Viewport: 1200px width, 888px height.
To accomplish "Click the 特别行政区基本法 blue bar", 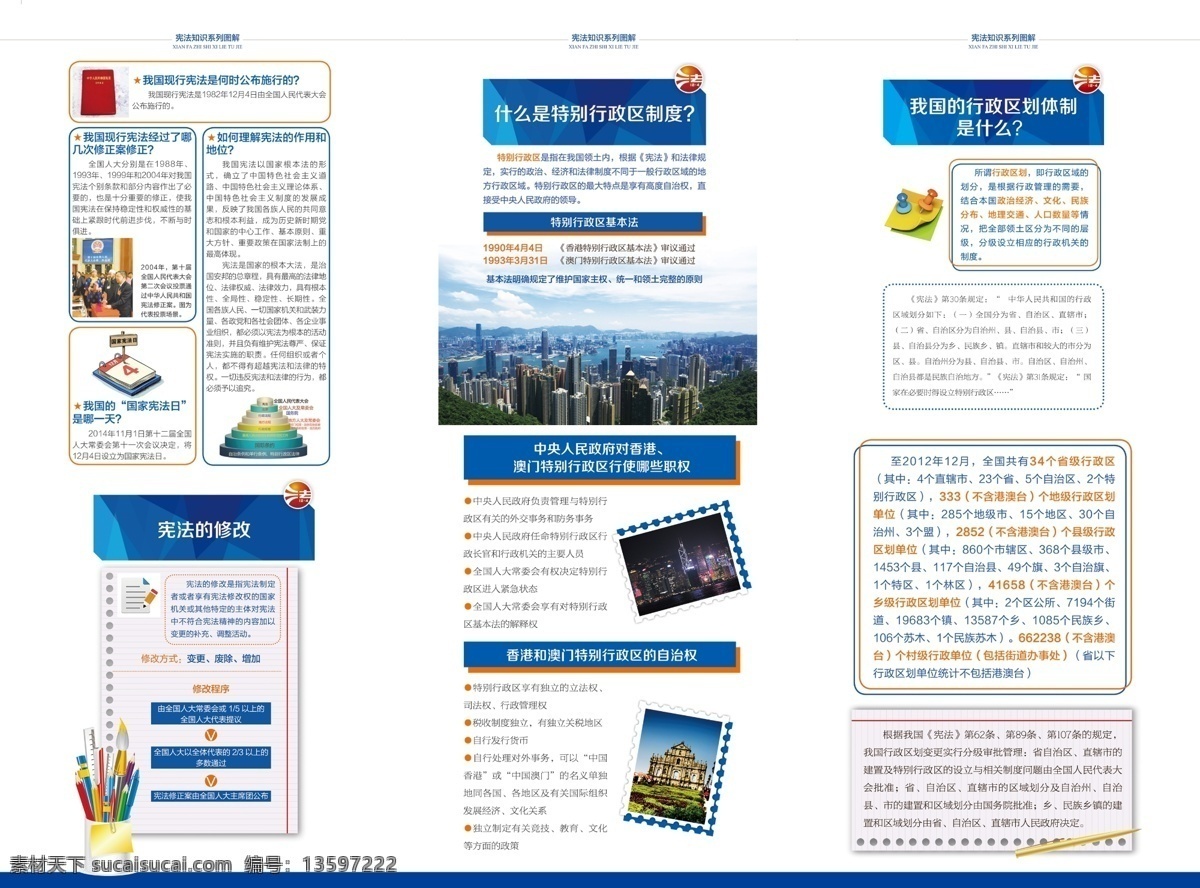I will click(594, 221).
